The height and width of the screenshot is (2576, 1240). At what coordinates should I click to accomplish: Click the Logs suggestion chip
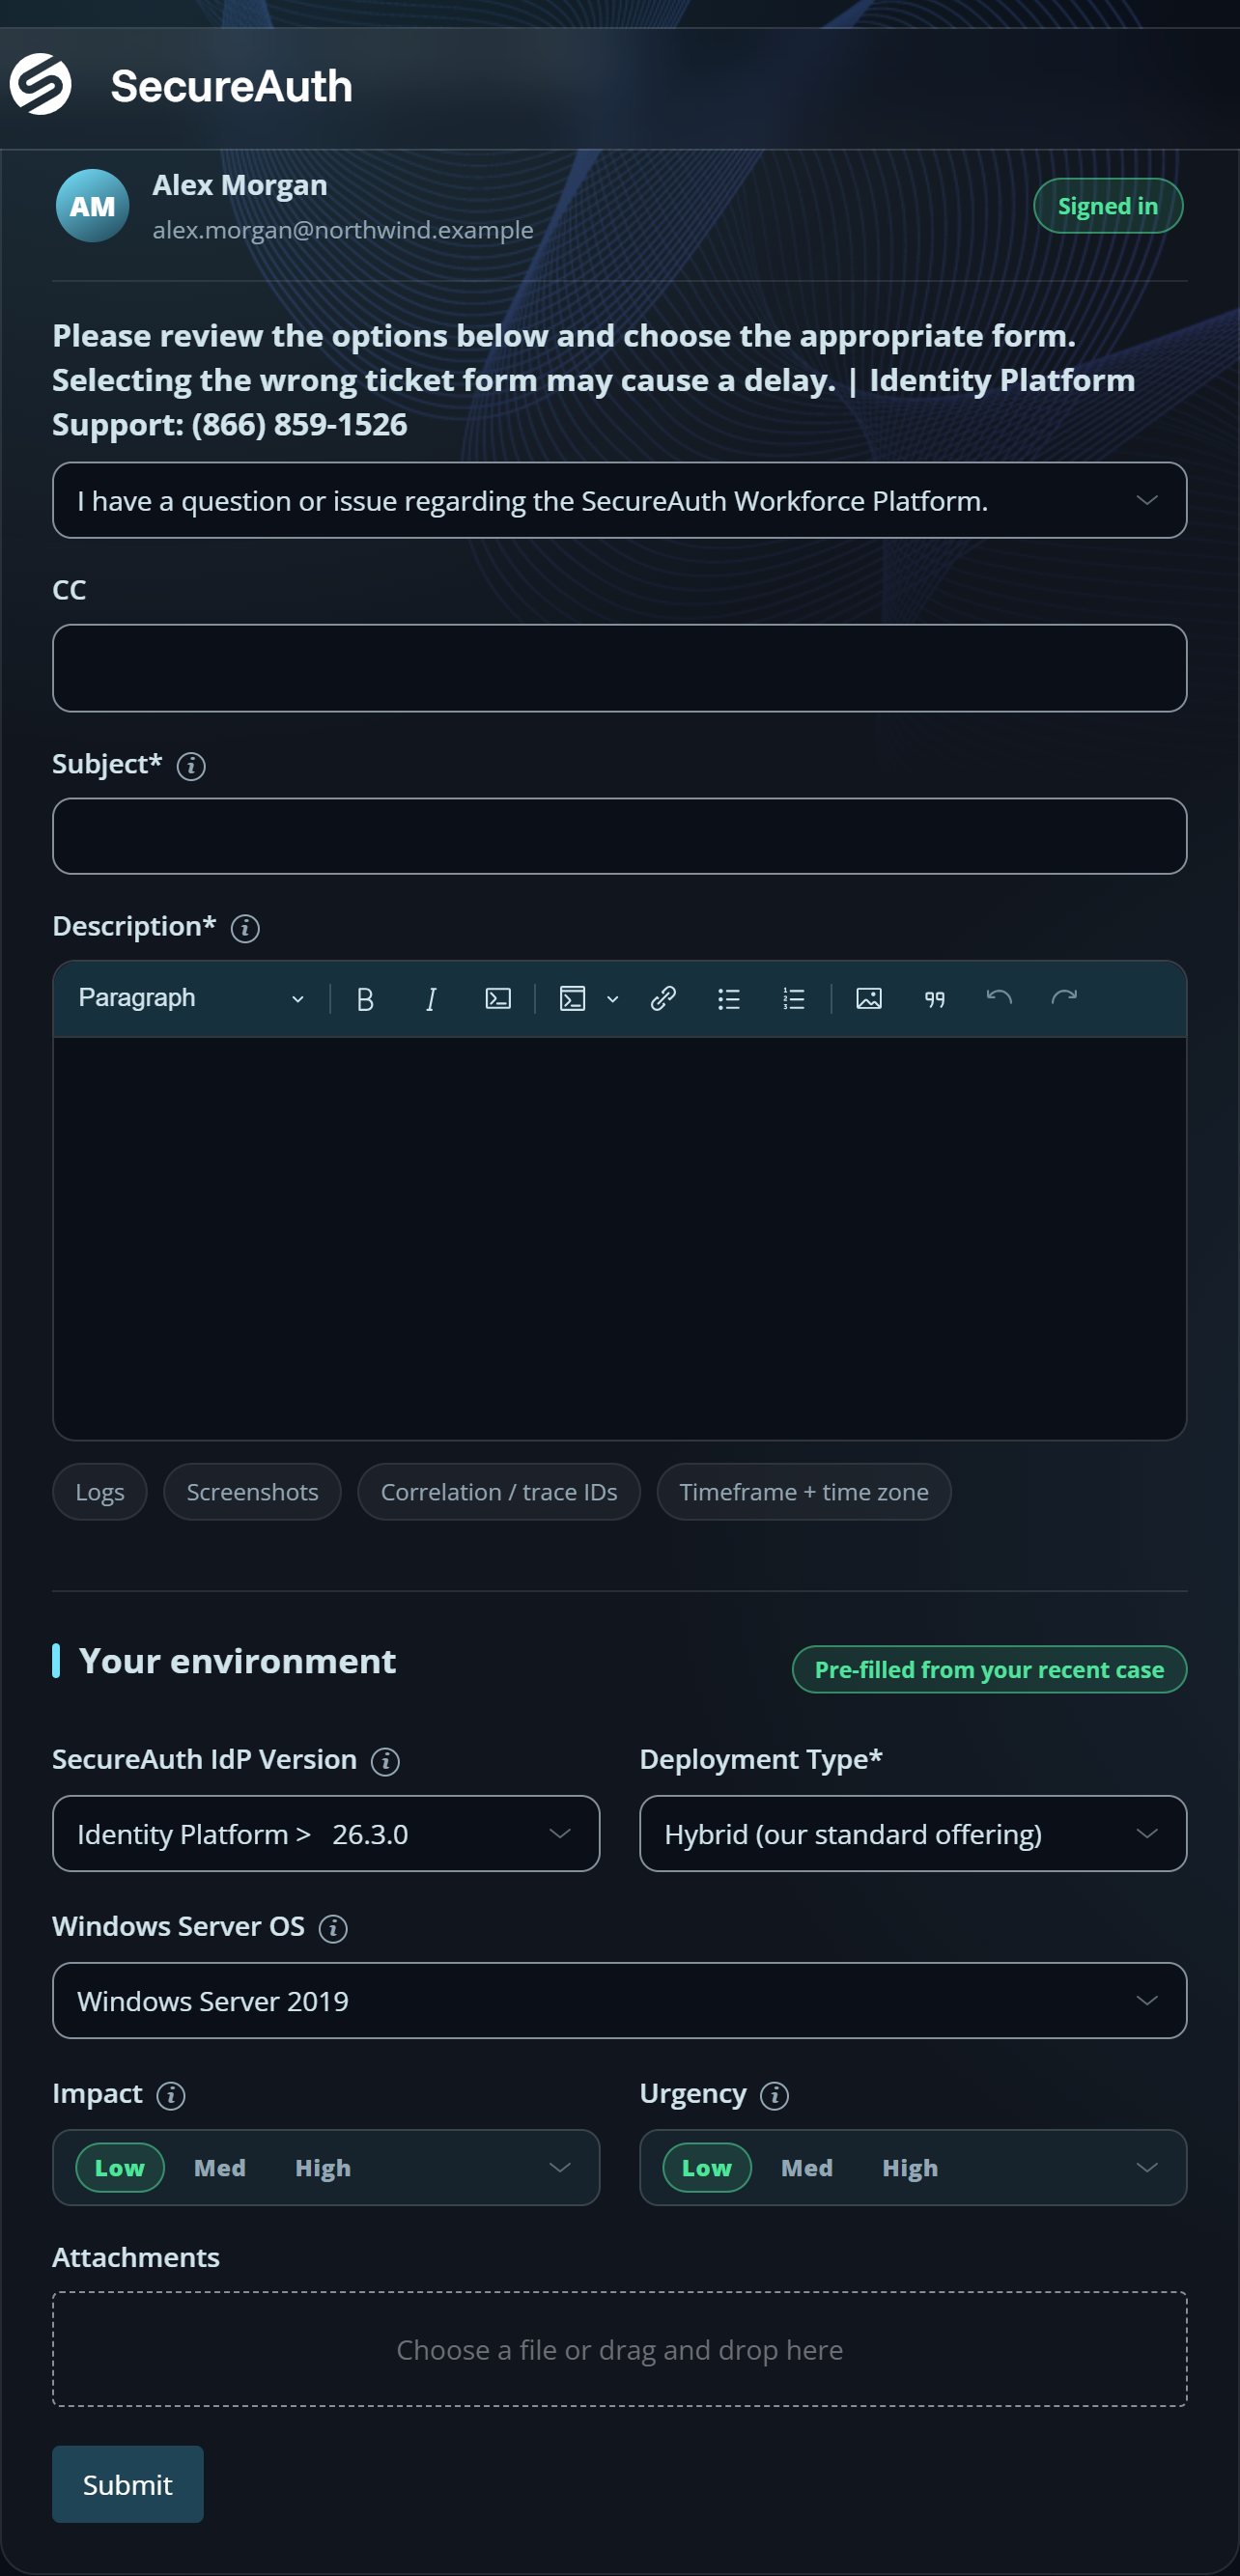pos(100,1492)
